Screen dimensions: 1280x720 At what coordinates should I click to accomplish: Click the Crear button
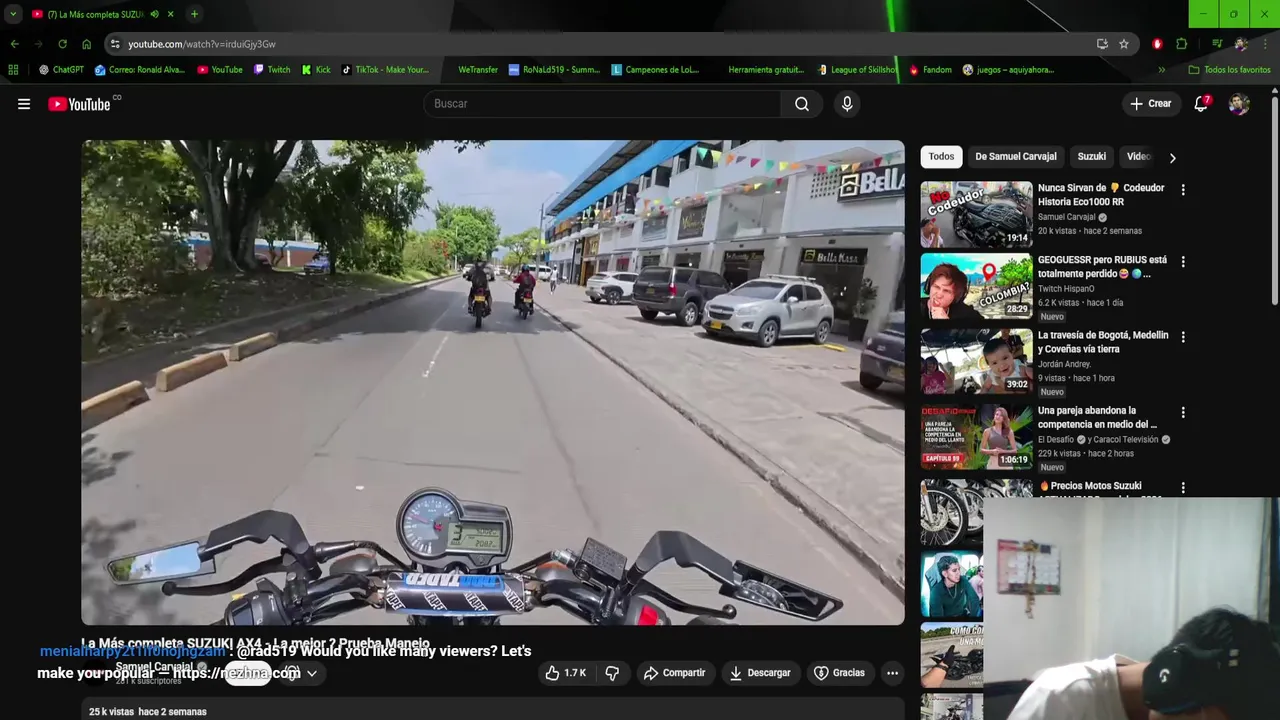1150,104
